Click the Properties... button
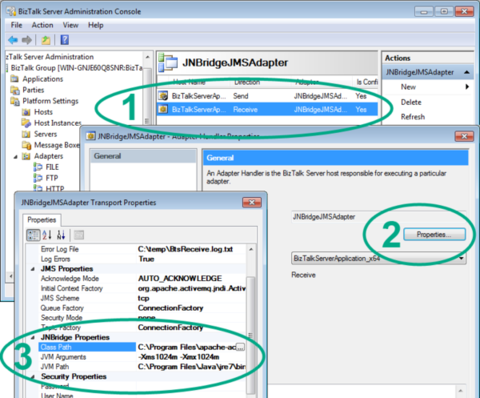 434,234
